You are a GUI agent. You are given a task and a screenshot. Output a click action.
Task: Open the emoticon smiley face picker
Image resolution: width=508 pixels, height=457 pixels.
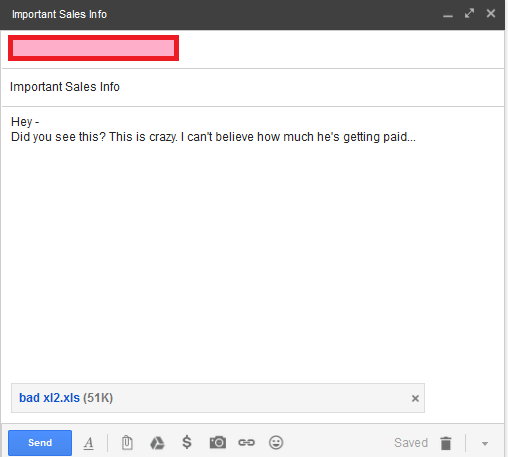tap(276, 442)
